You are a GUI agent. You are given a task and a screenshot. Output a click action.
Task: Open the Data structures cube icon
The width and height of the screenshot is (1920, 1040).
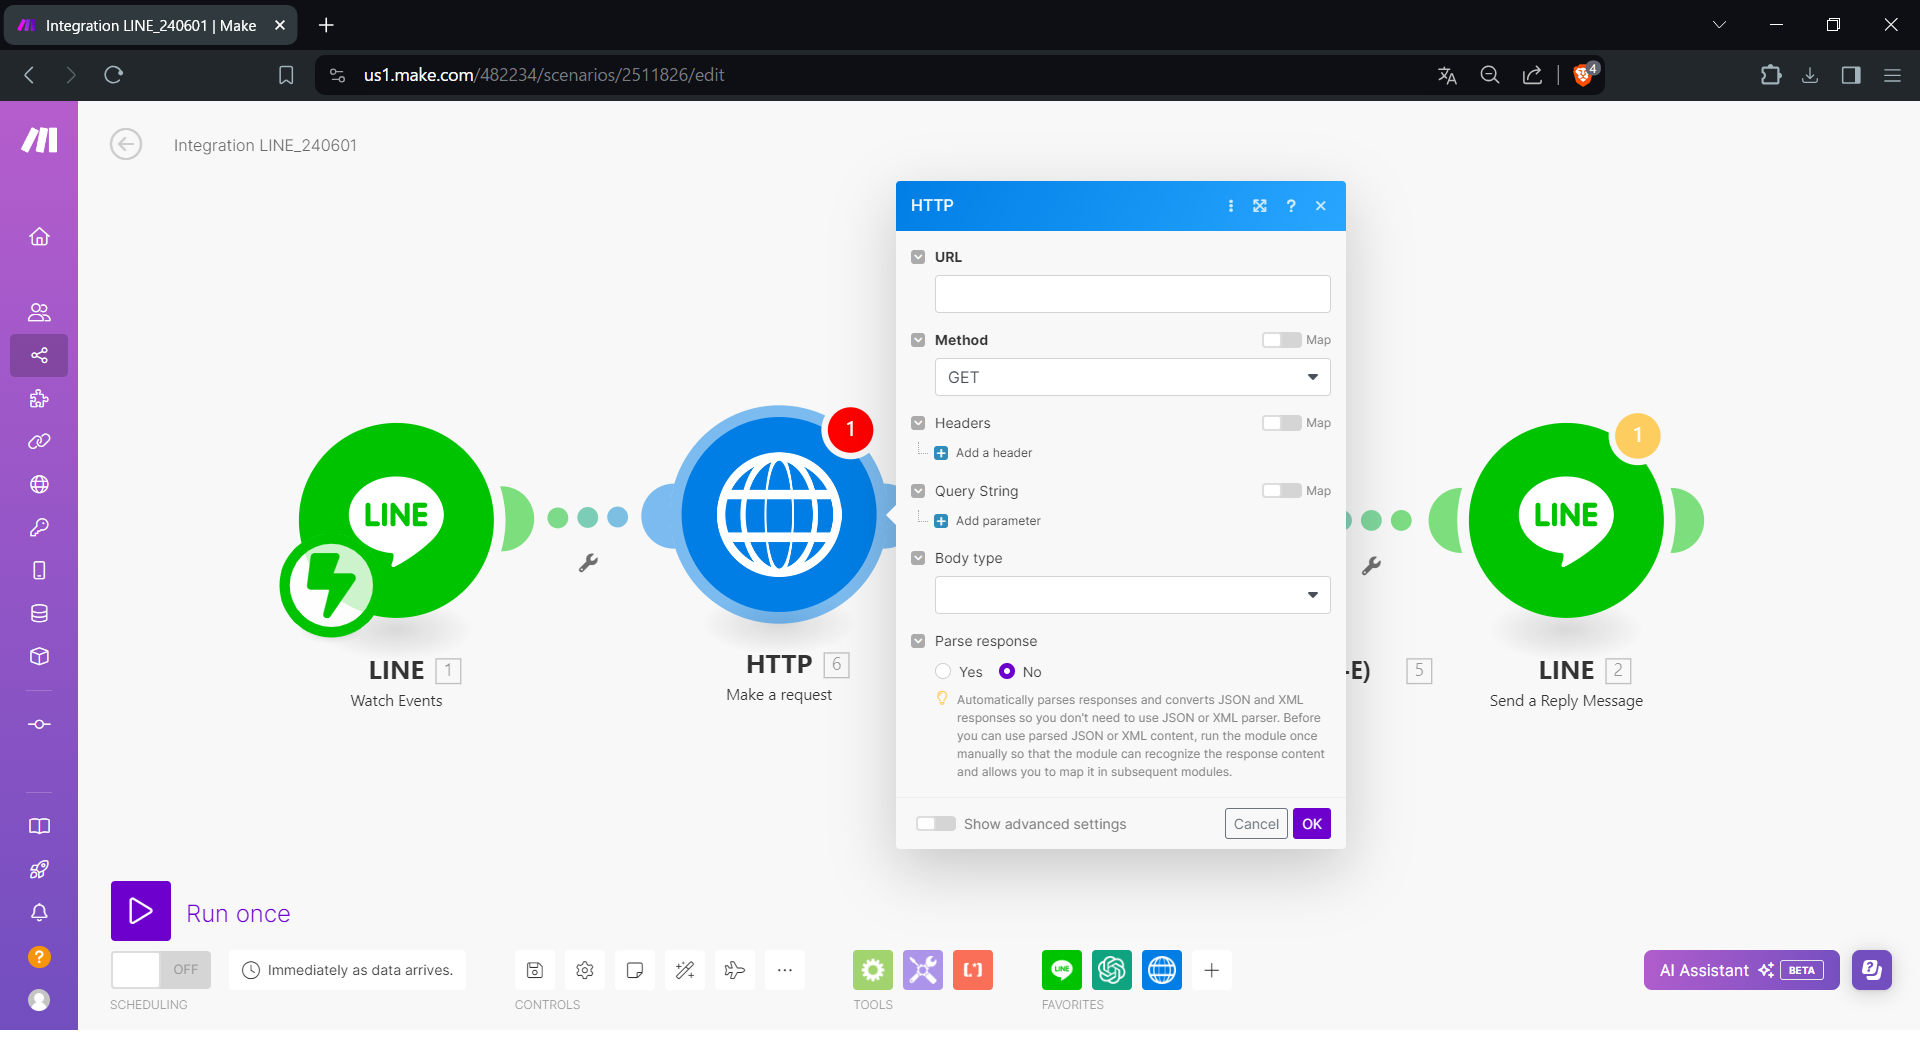click(x=39, y=656)
